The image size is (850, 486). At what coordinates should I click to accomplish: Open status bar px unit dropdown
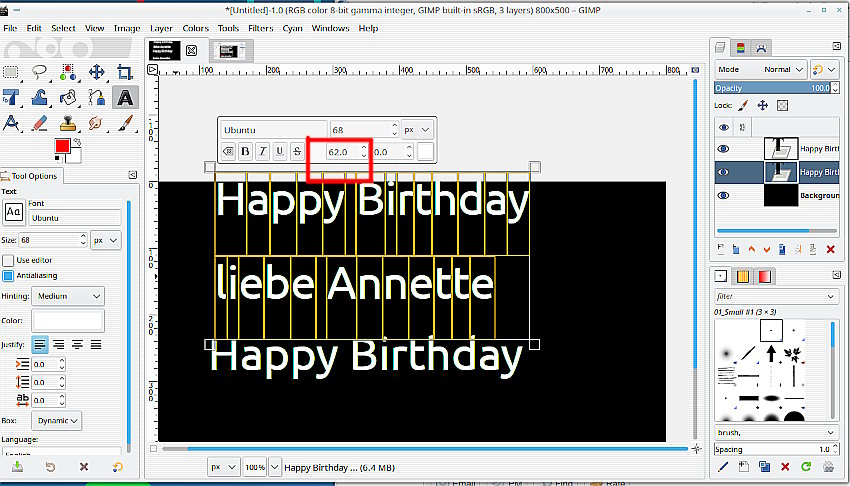pyautogui.click(x=223, y=467)
